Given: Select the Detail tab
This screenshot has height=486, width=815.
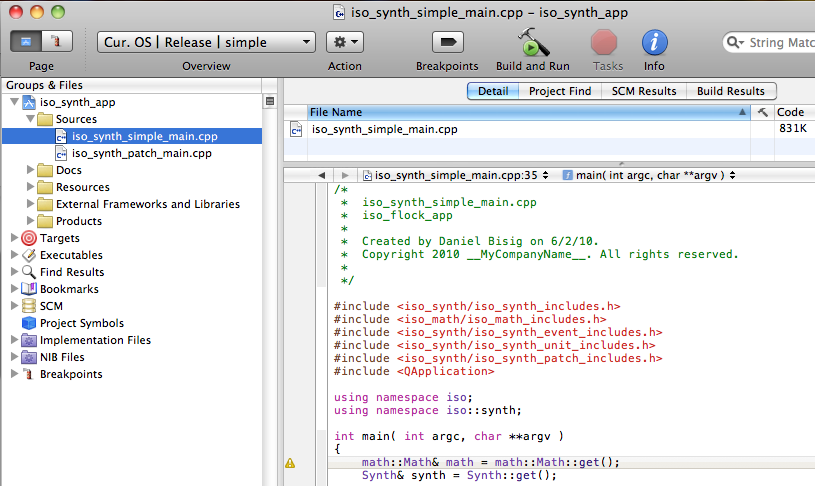Looking at the screenshot, I should click(493, 91).
